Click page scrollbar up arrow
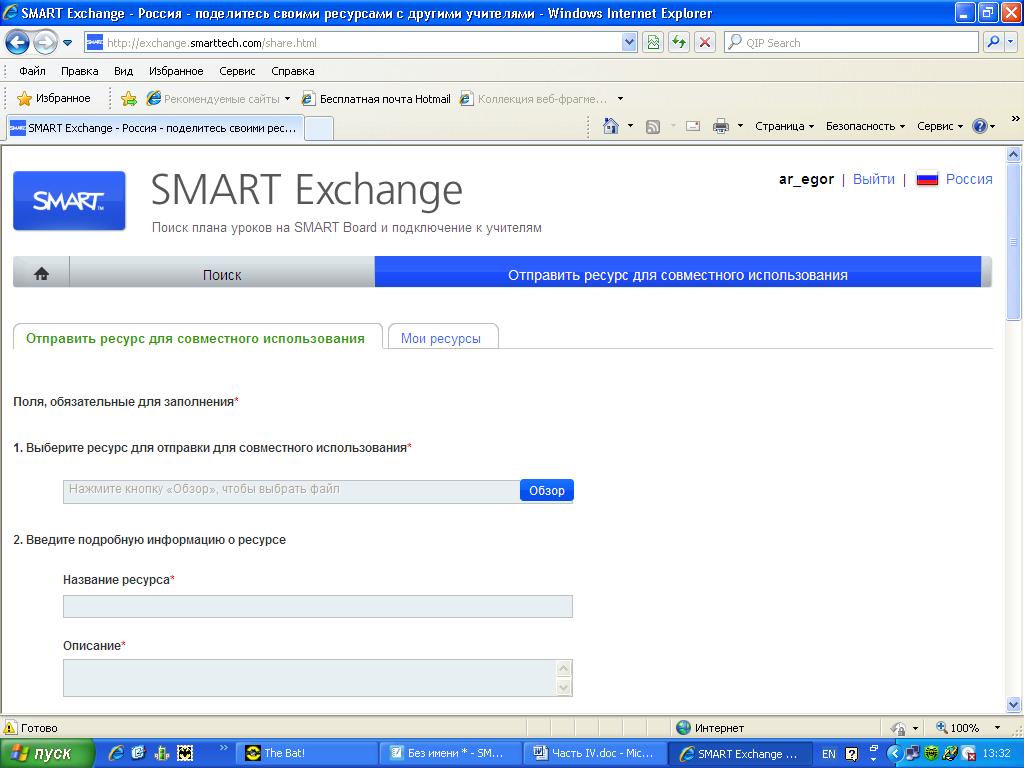 (1014, 154)
